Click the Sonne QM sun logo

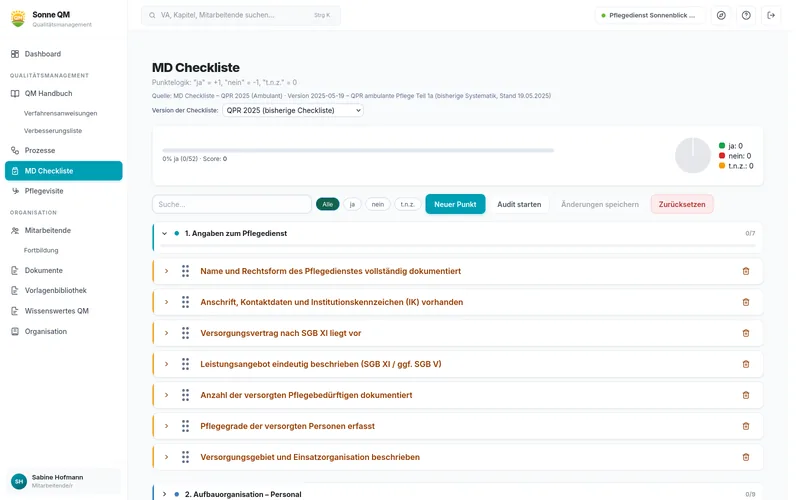18,18
